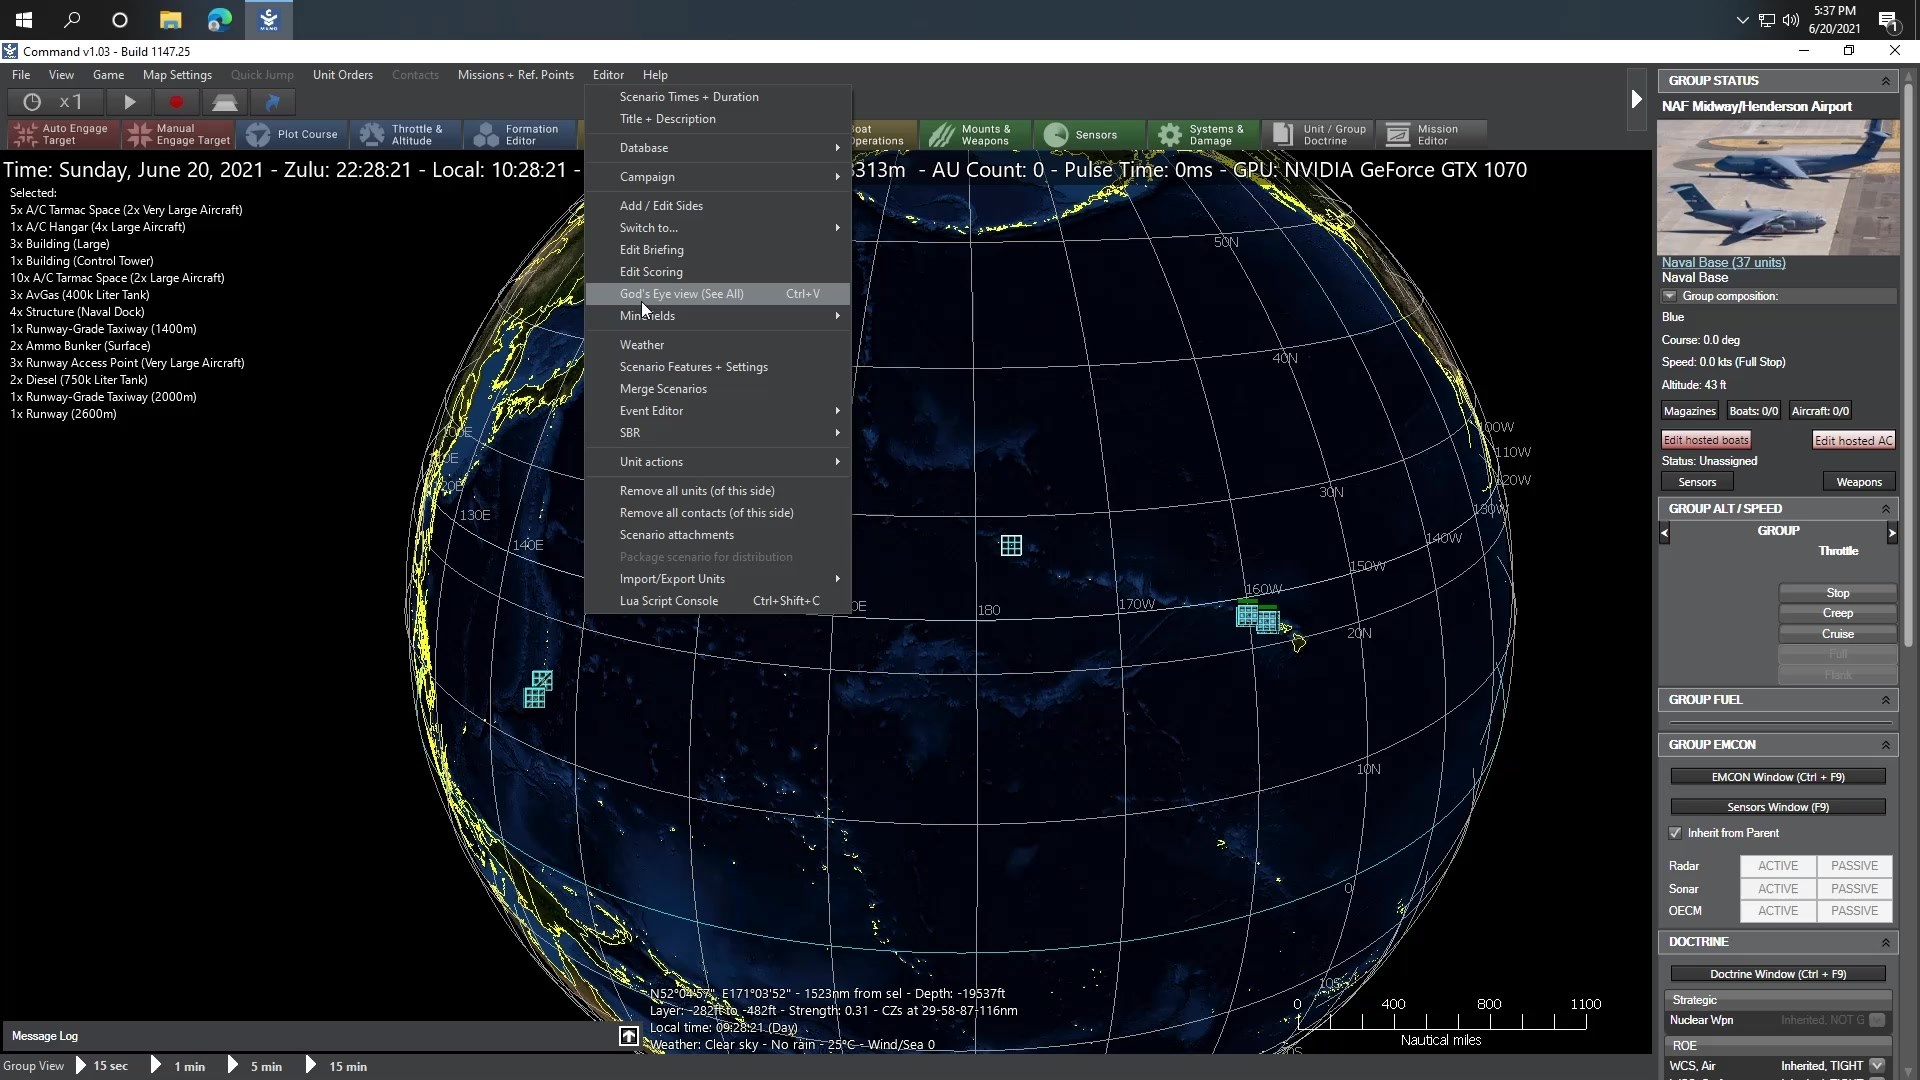Open the Formation Editor
Image resolution: width=1920 pixels, height=1080 pixels.
[x=521, y=134]
